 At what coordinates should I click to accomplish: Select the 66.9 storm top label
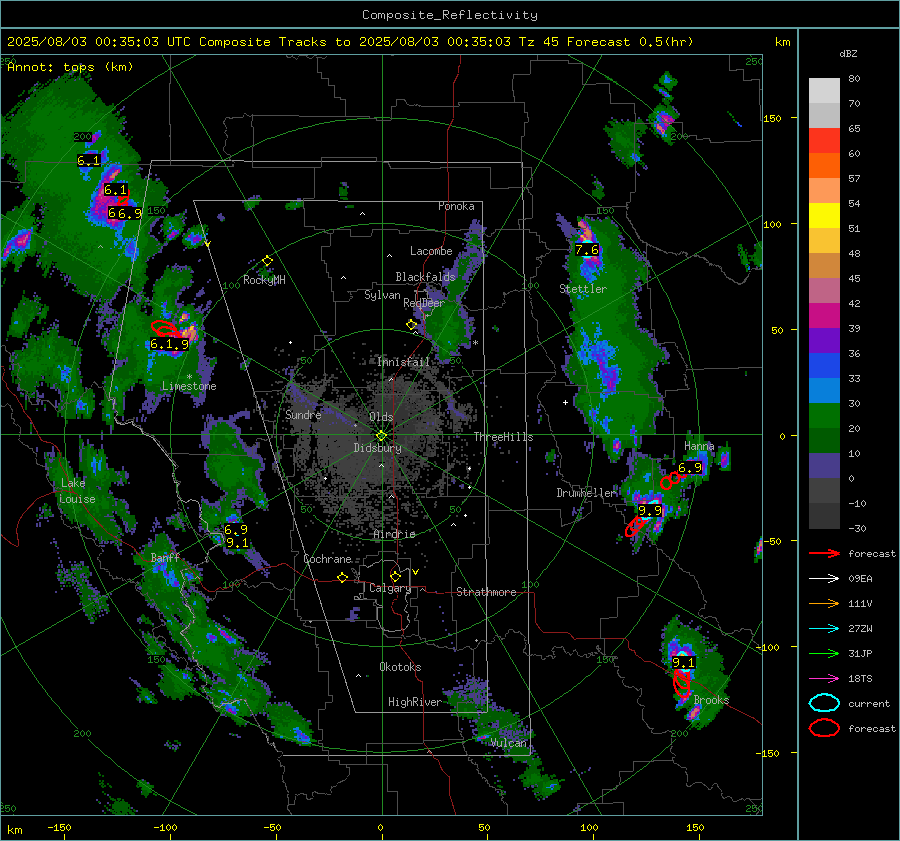point(125,214)
